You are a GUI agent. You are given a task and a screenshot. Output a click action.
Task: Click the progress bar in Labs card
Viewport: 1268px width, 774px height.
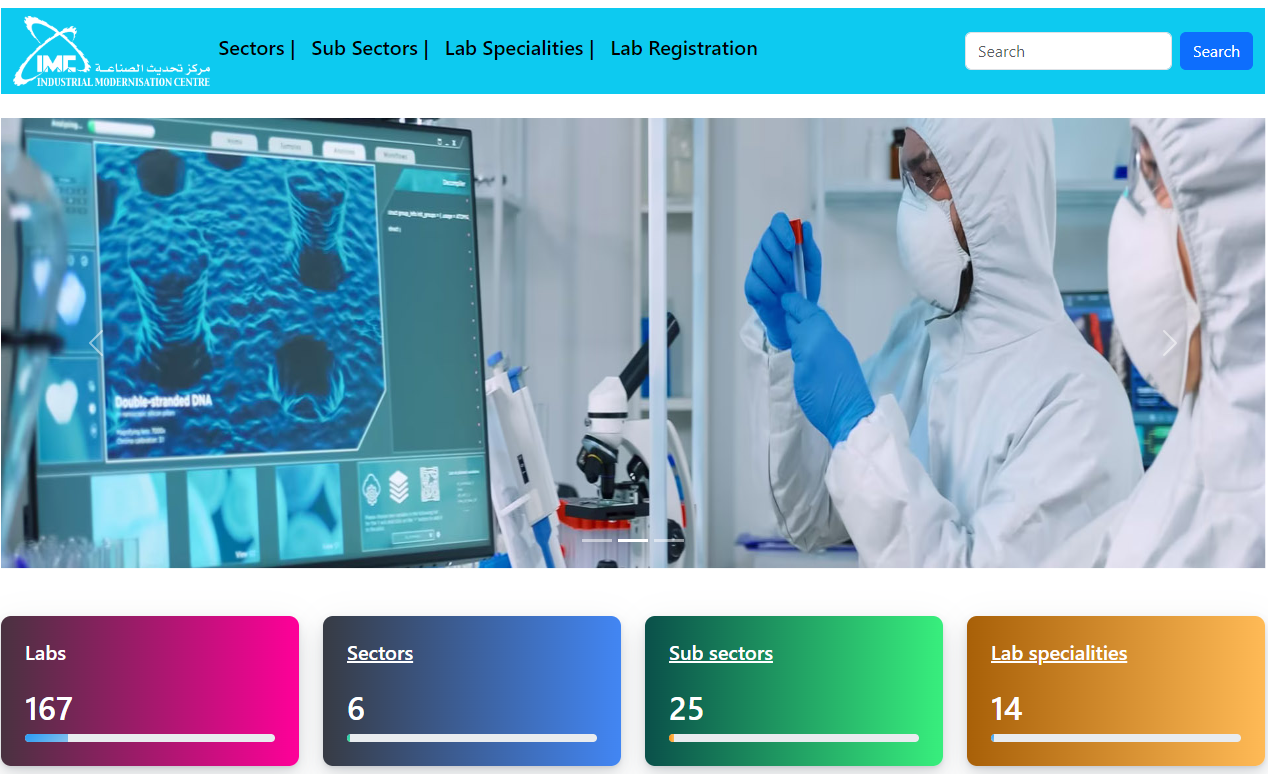click(150, 738)
